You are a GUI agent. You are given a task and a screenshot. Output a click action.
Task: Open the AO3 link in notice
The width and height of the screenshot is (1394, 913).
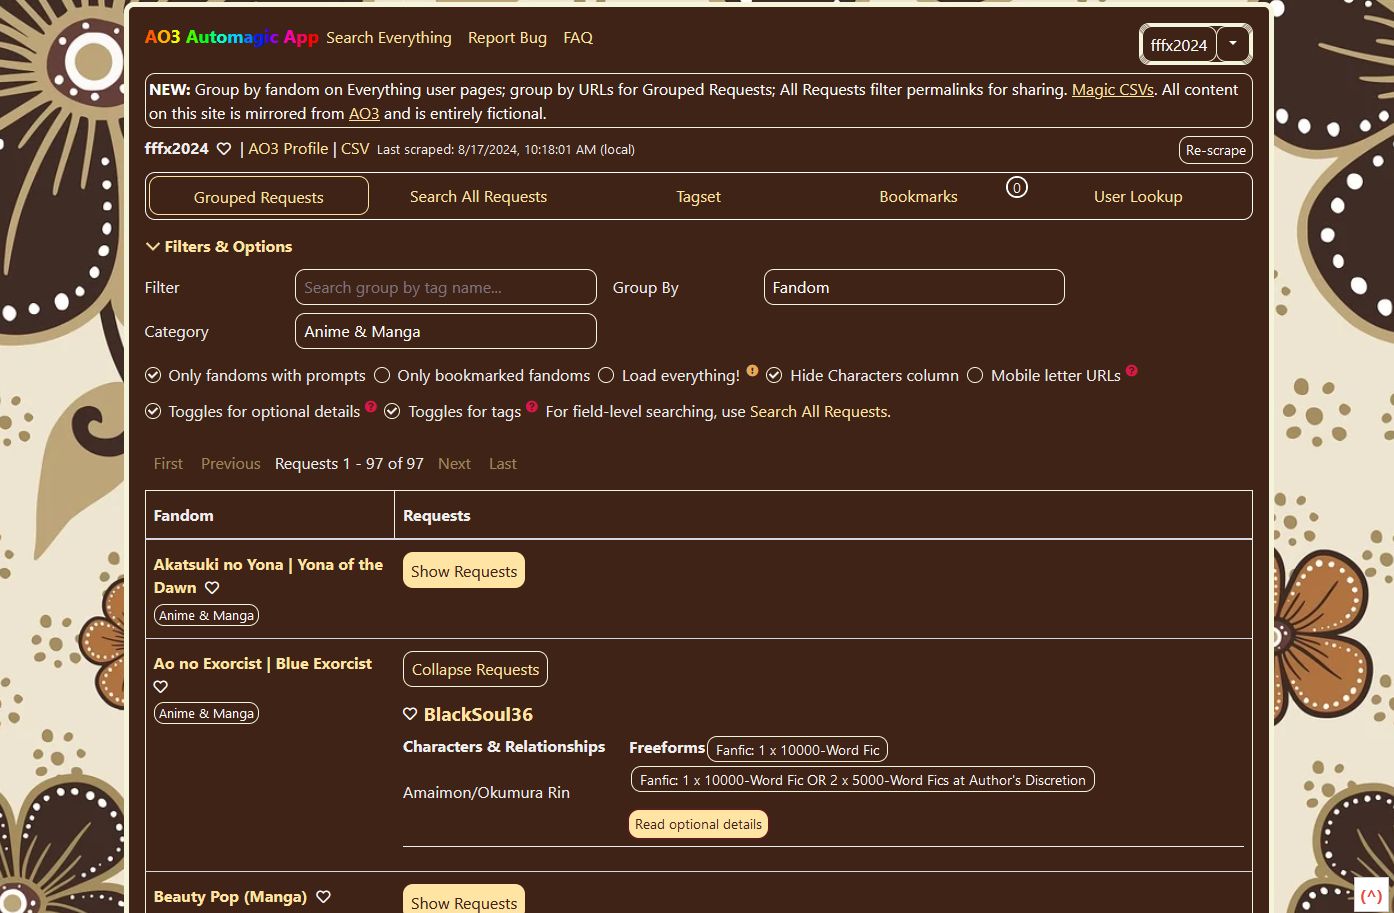(364, 114)
